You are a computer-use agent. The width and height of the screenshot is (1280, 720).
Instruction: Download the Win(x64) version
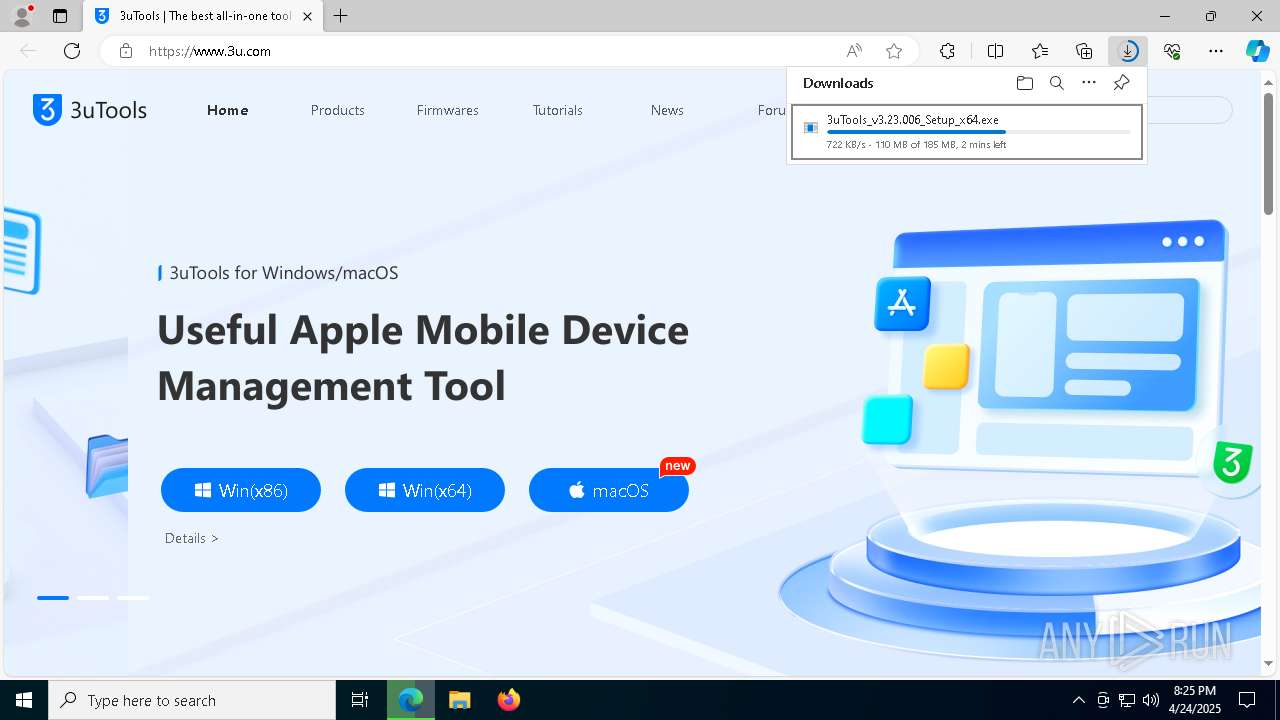coord(425,490)
